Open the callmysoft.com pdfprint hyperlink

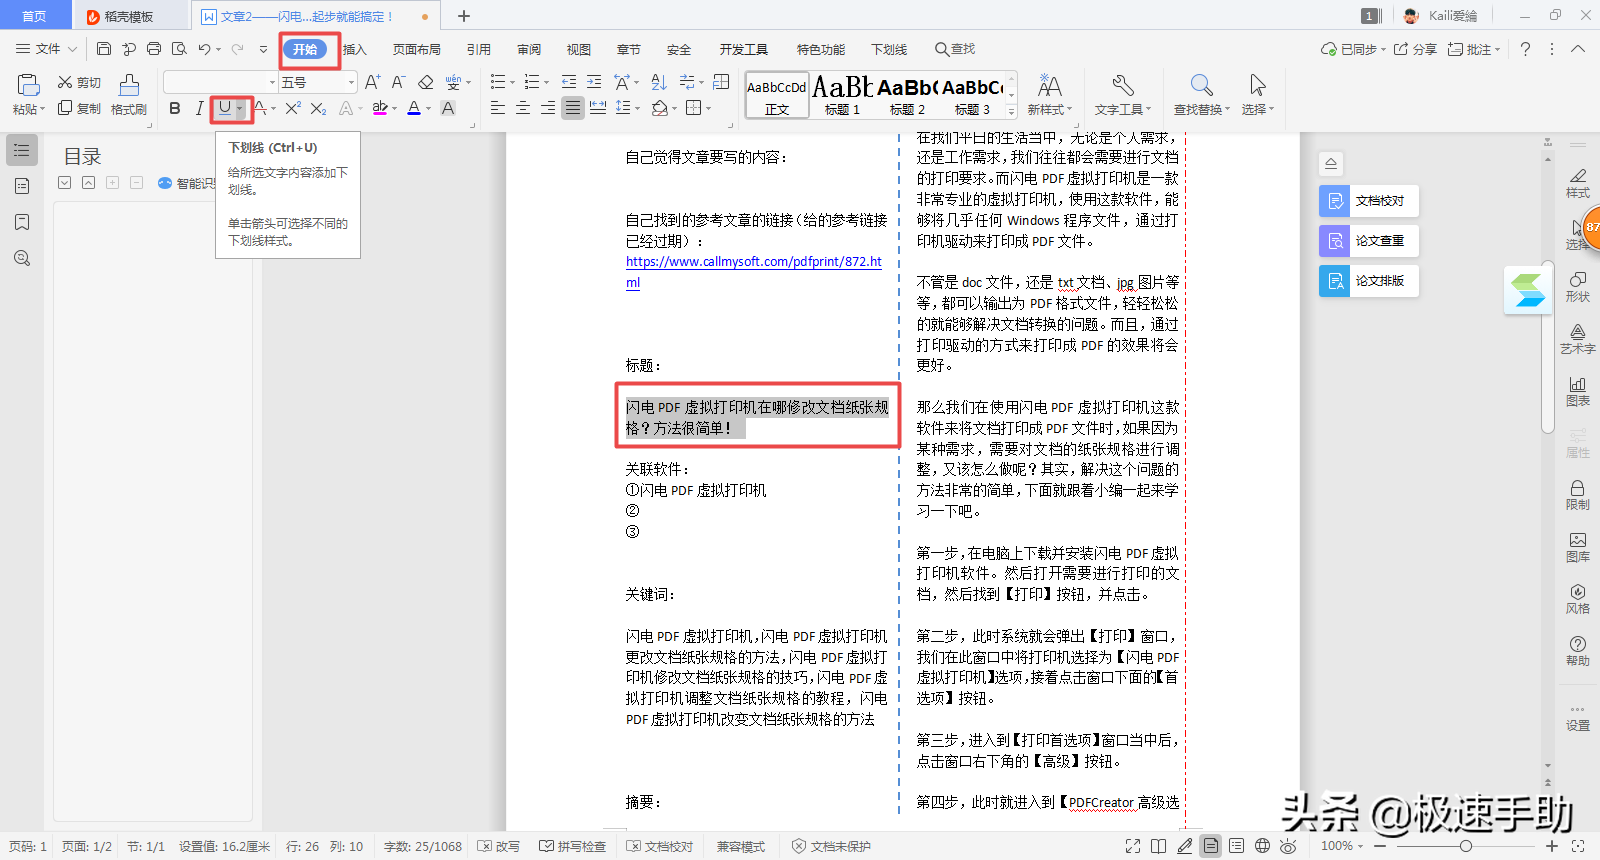tap(754, 272)
